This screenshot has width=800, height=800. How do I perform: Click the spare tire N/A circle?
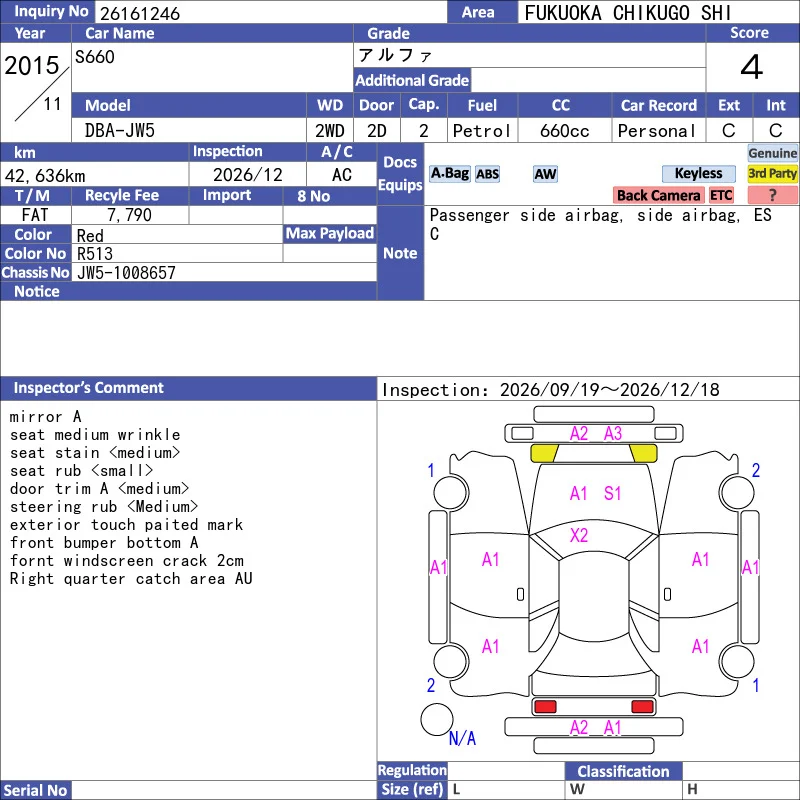[437, 719]
